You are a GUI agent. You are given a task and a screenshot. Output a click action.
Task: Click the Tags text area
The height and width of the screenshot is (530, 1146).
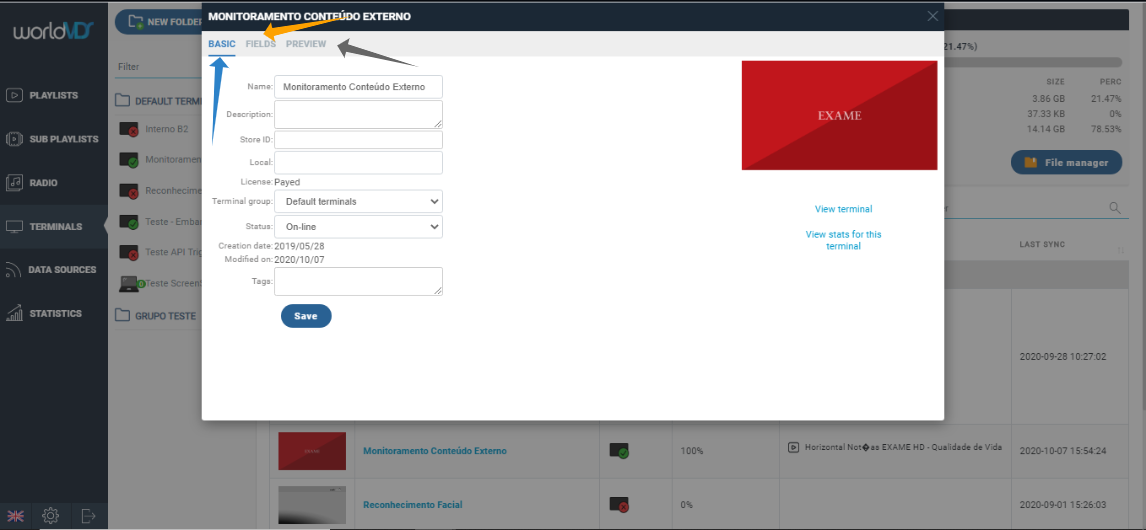[358, 281]
